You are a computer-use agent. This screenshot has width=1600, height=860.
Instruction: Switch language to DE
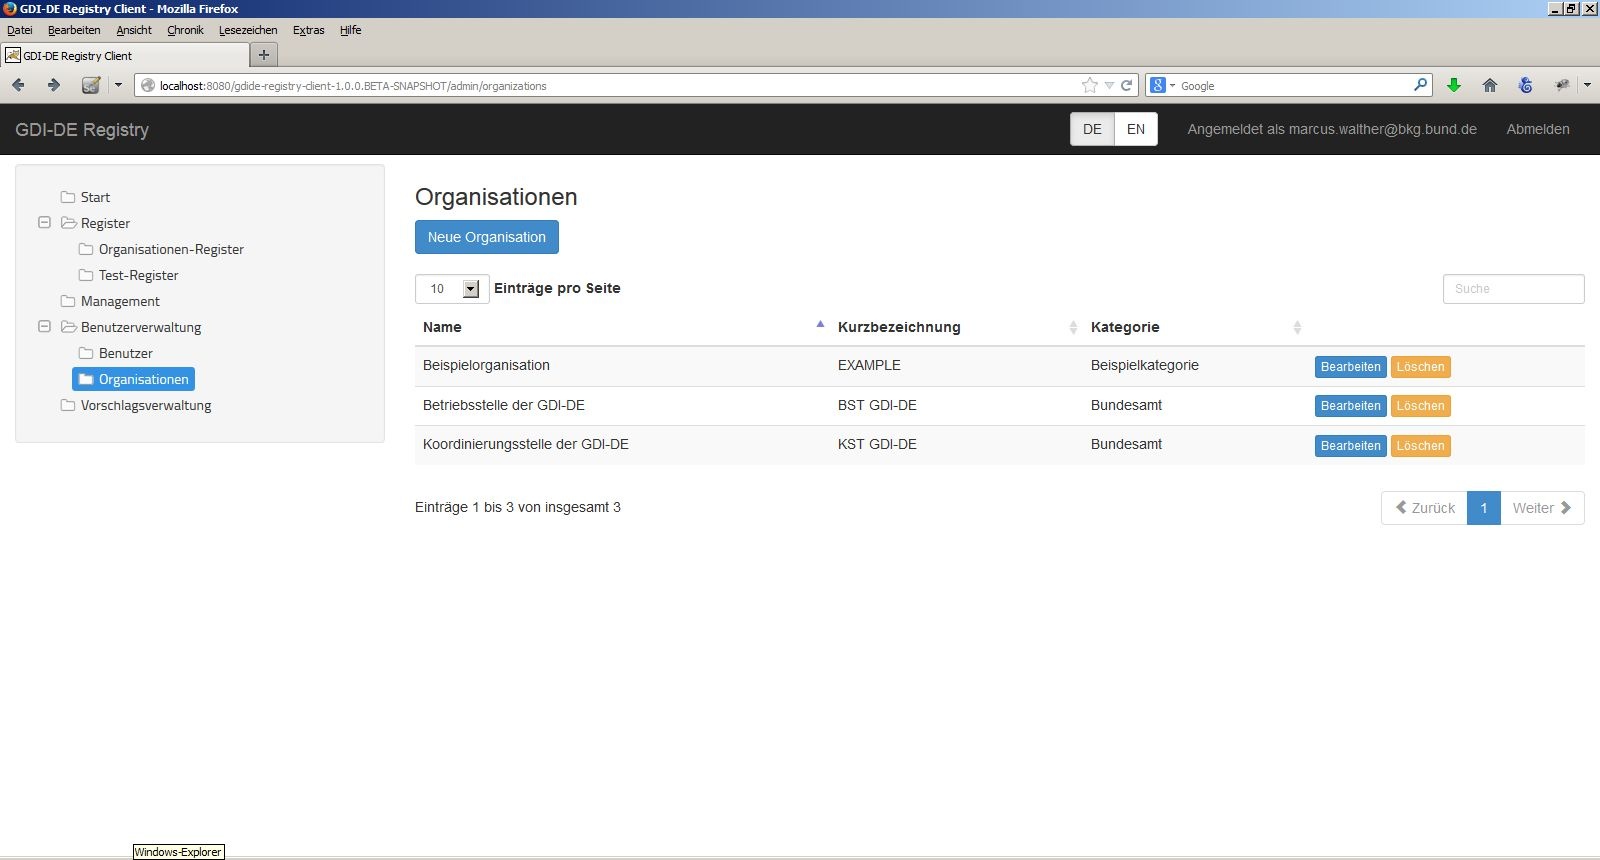tap(1092, 129)
